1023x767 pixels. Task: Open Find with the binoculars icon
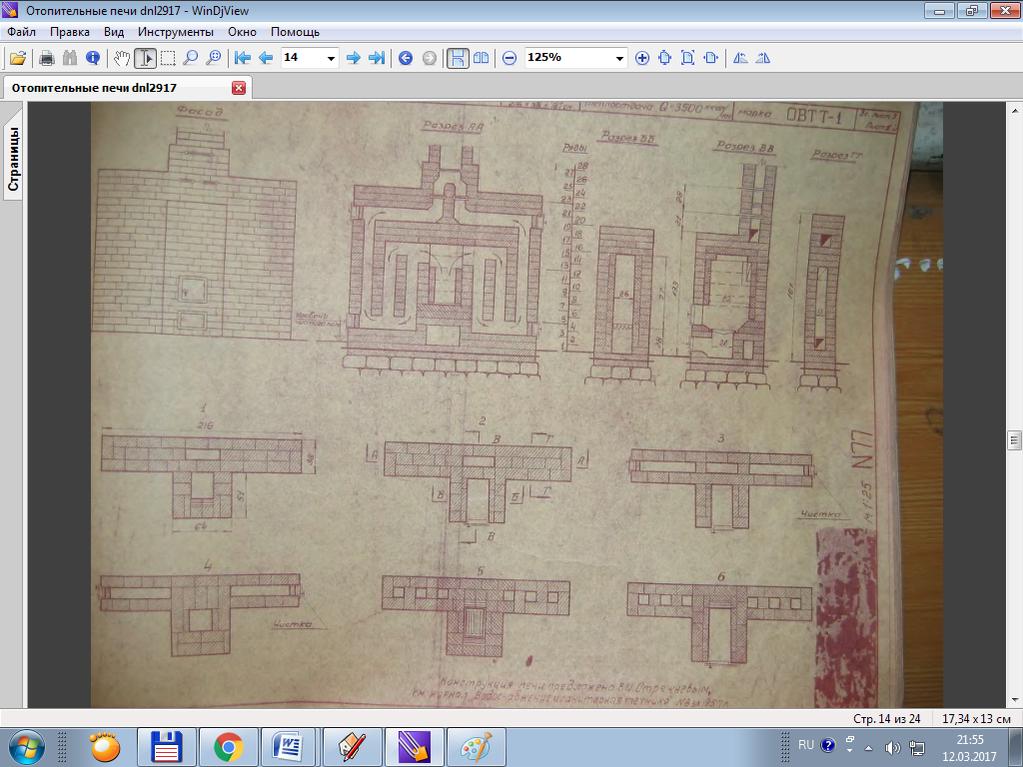70,58
